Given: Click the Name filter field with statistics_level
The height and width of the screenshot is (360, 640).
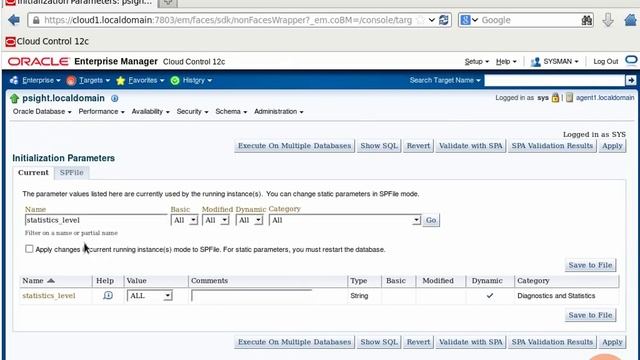Looking at the screenshot, I should point(96,220).
